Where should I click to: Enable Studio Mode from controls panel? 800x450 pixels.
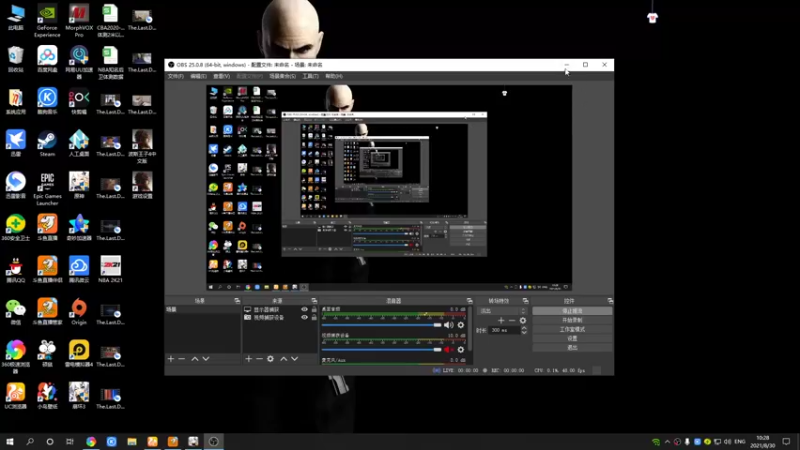click(572, 329)
